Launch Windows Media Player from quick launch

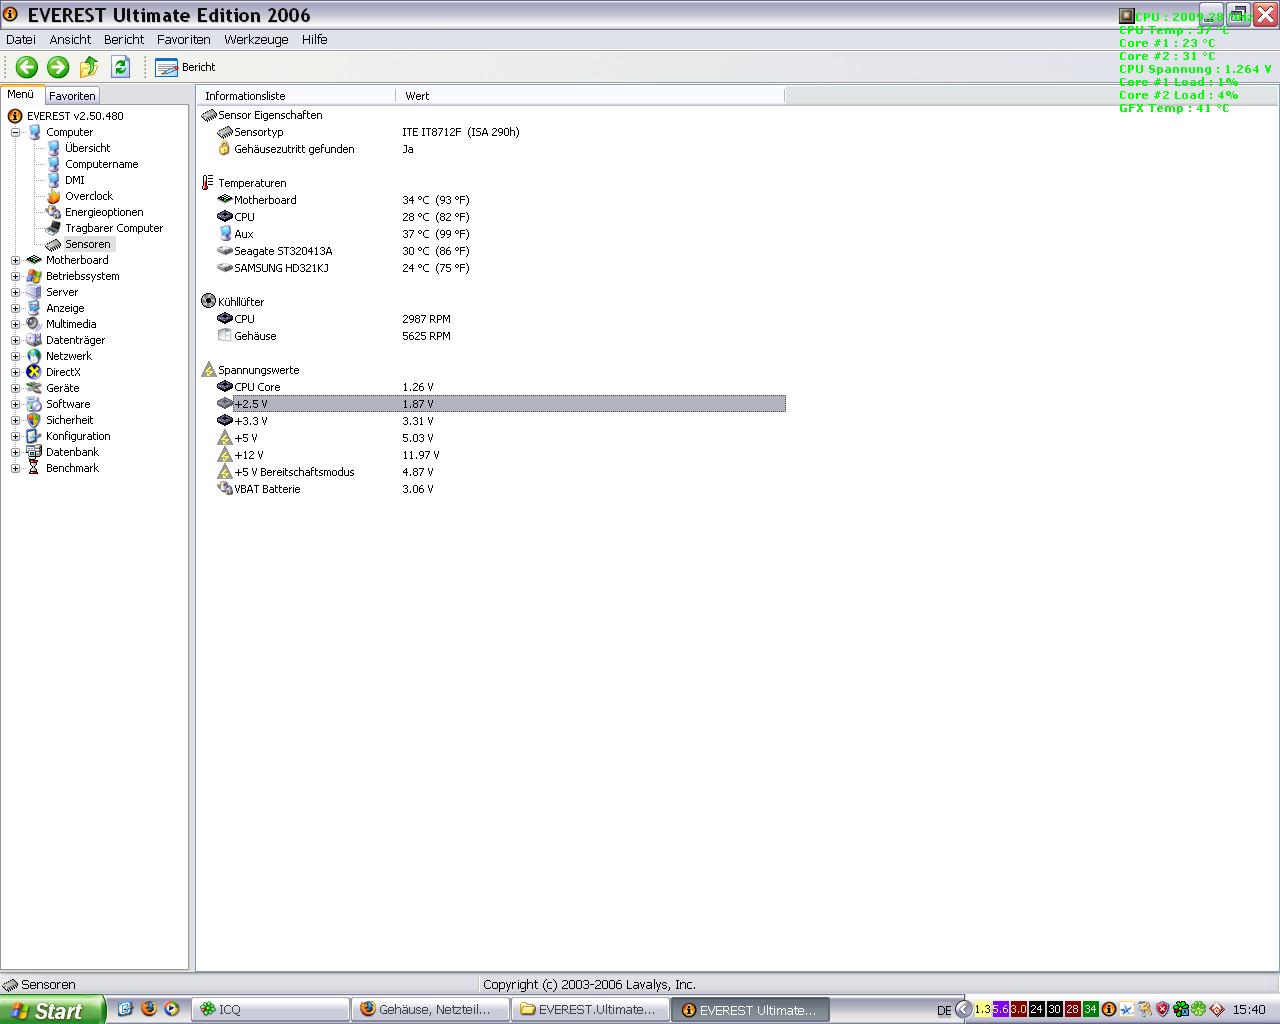point(171,1009)
